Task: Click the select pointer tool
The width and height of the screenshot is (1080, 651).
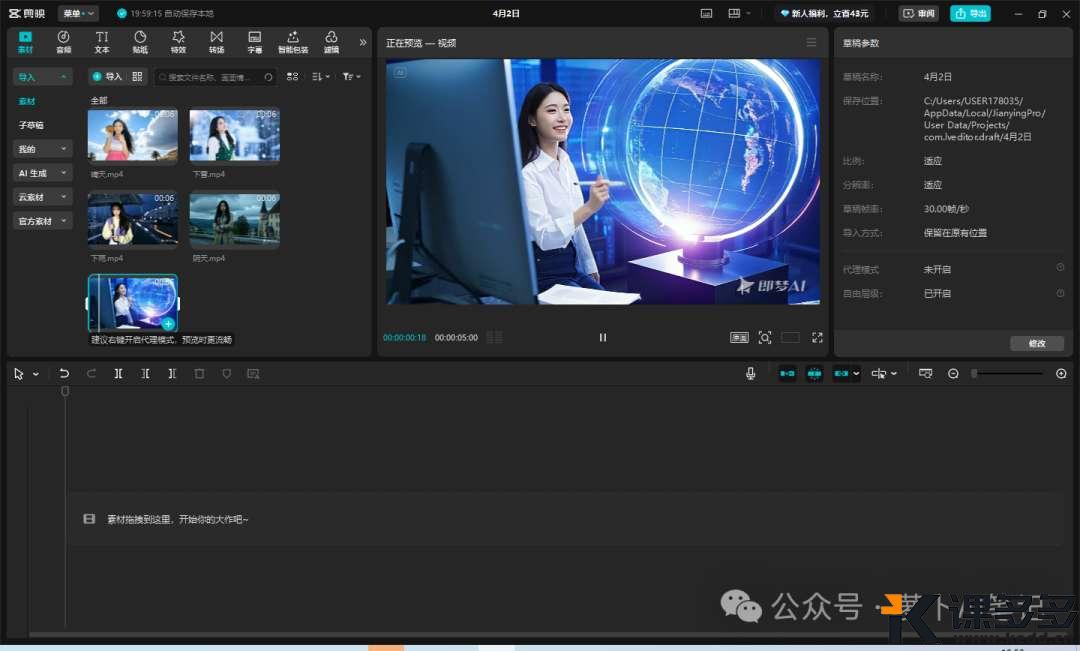Action: 19,373
